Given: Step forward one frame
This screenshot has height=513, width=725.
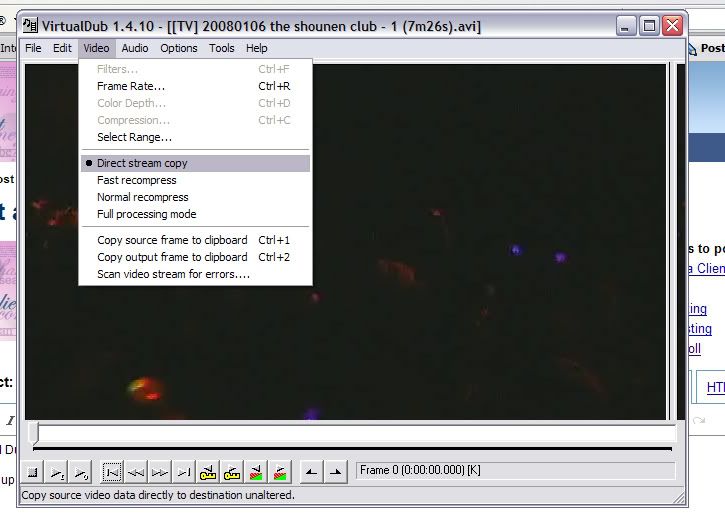Looking at the screenshot, I should click(160, 472).
